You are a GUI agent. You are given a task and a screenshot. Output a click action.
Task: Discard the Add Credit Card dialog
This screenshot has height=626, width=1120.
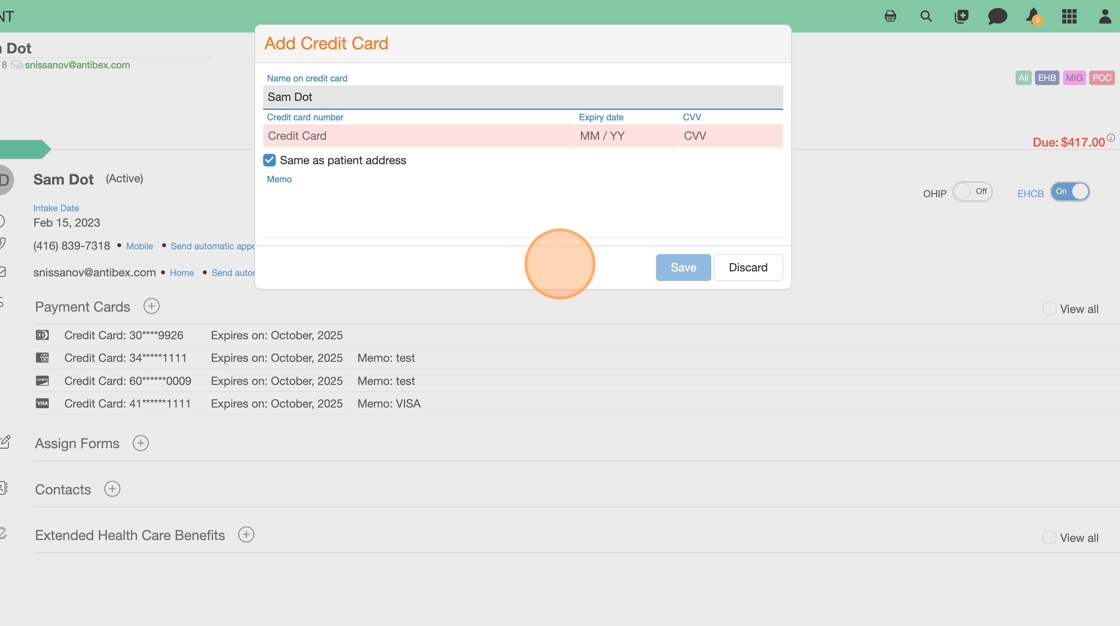point(748,267)
